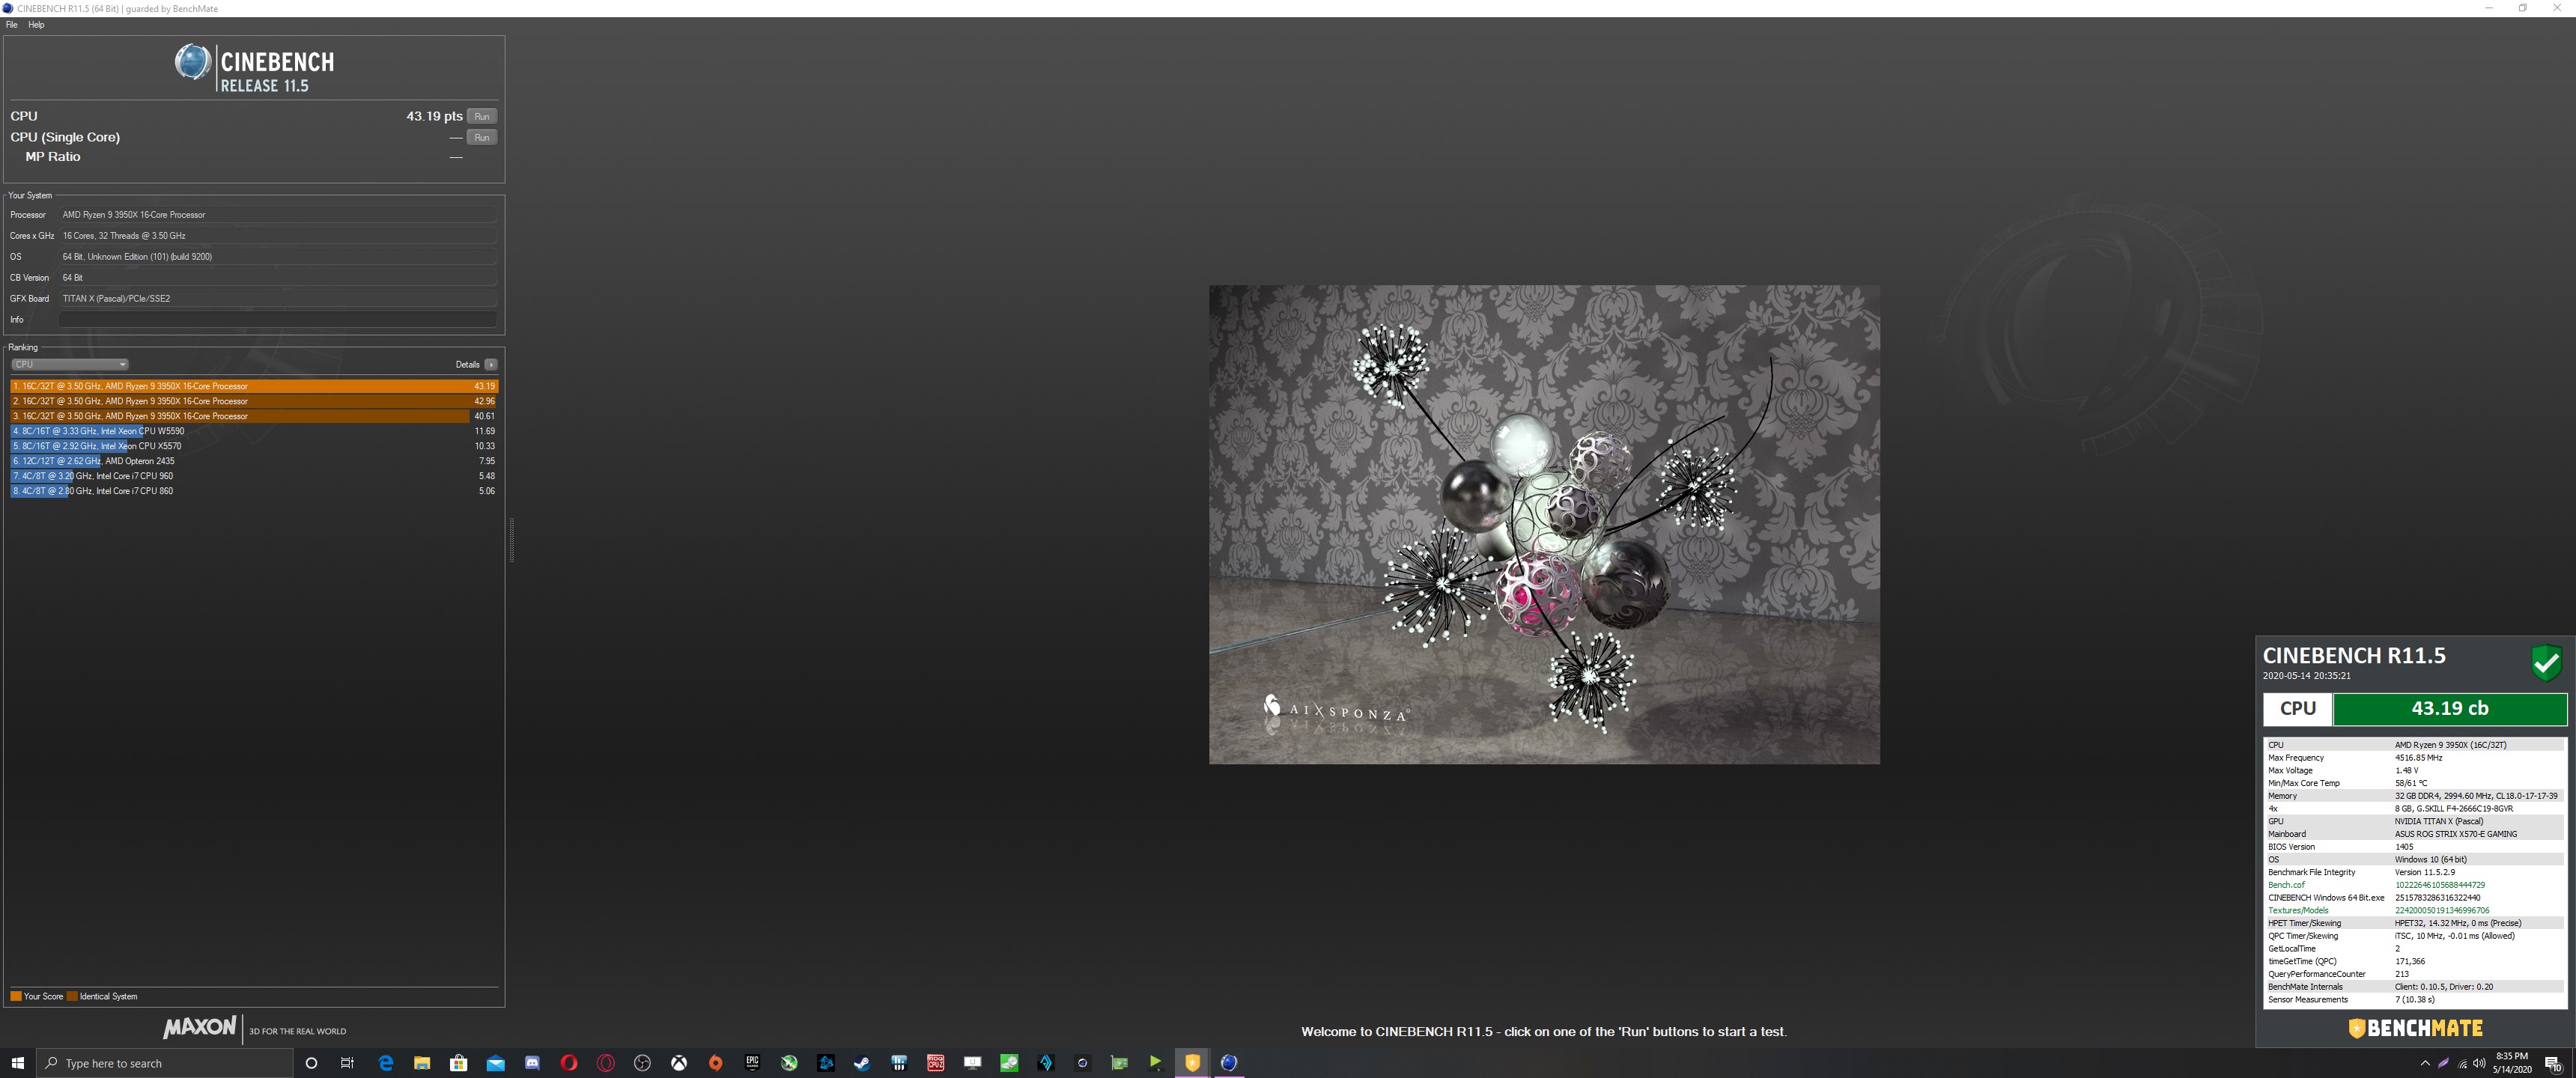The image size is (2576, 1078).
Task: Click the Processor field AMD Ryzen 9 3950X
Action: [277, 214]
